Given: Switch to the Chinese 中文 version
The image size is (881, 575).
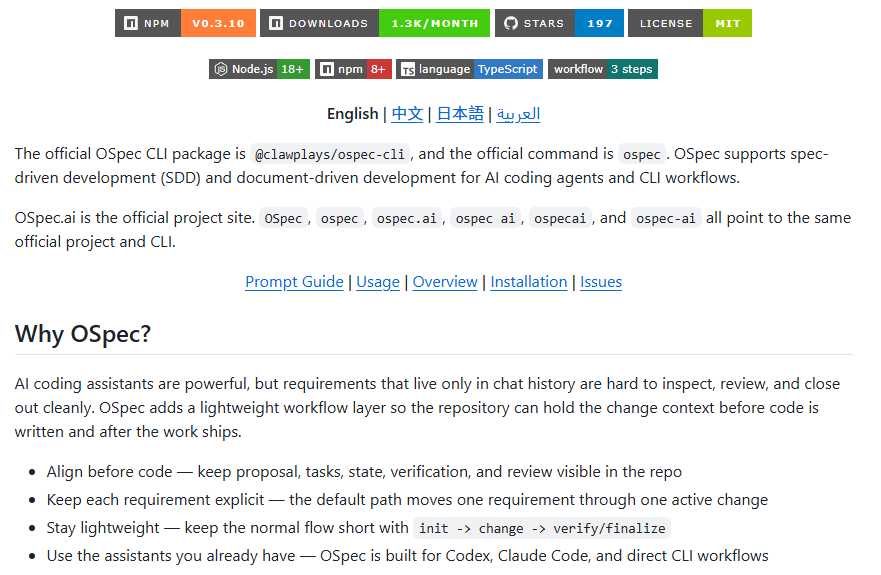Looking at the screenshot, I should tap(407, 114).
